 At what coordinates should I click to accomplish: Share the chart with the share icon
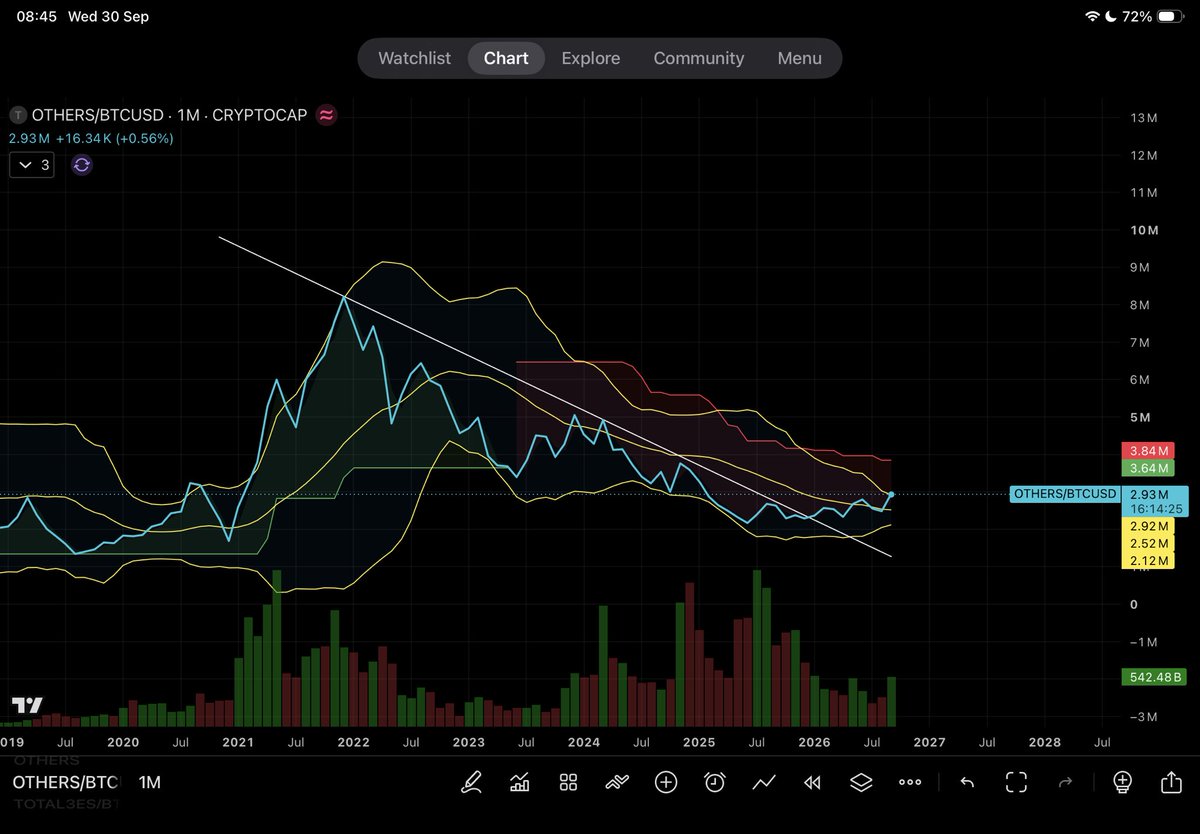[x=1171, y=782]
